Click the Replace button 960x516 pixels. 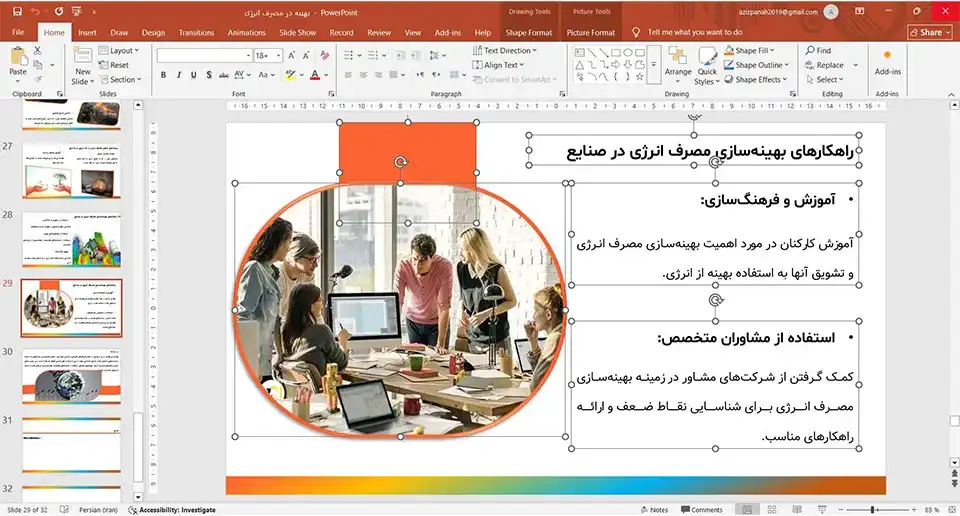[x=825, y=65]
